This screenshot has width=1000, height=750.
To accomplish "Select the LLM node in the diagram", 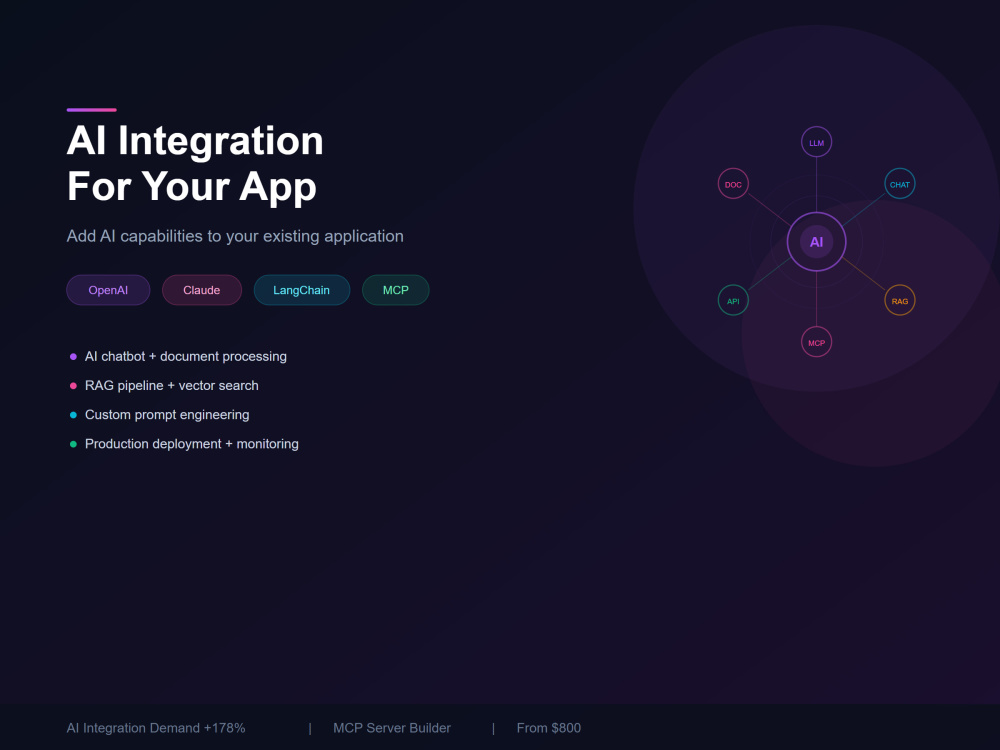I will coord(816,142).
